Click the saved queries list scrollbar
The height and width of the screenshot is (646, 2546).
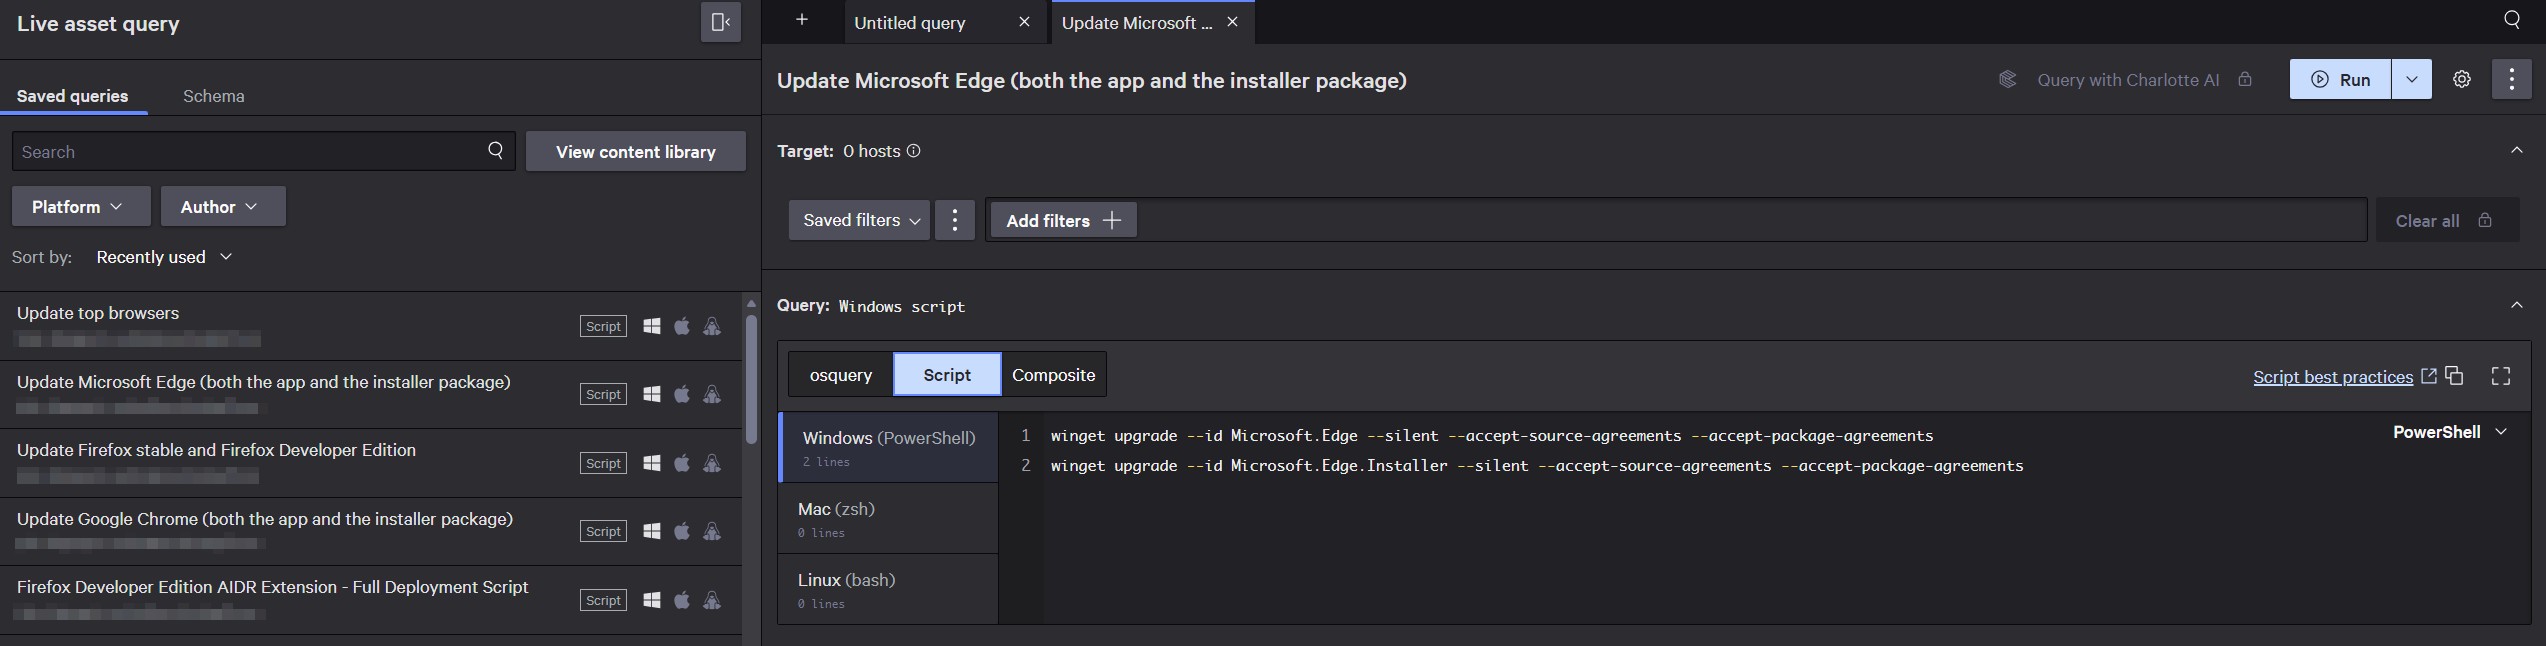pyautogui.click(x=751, y=380)
